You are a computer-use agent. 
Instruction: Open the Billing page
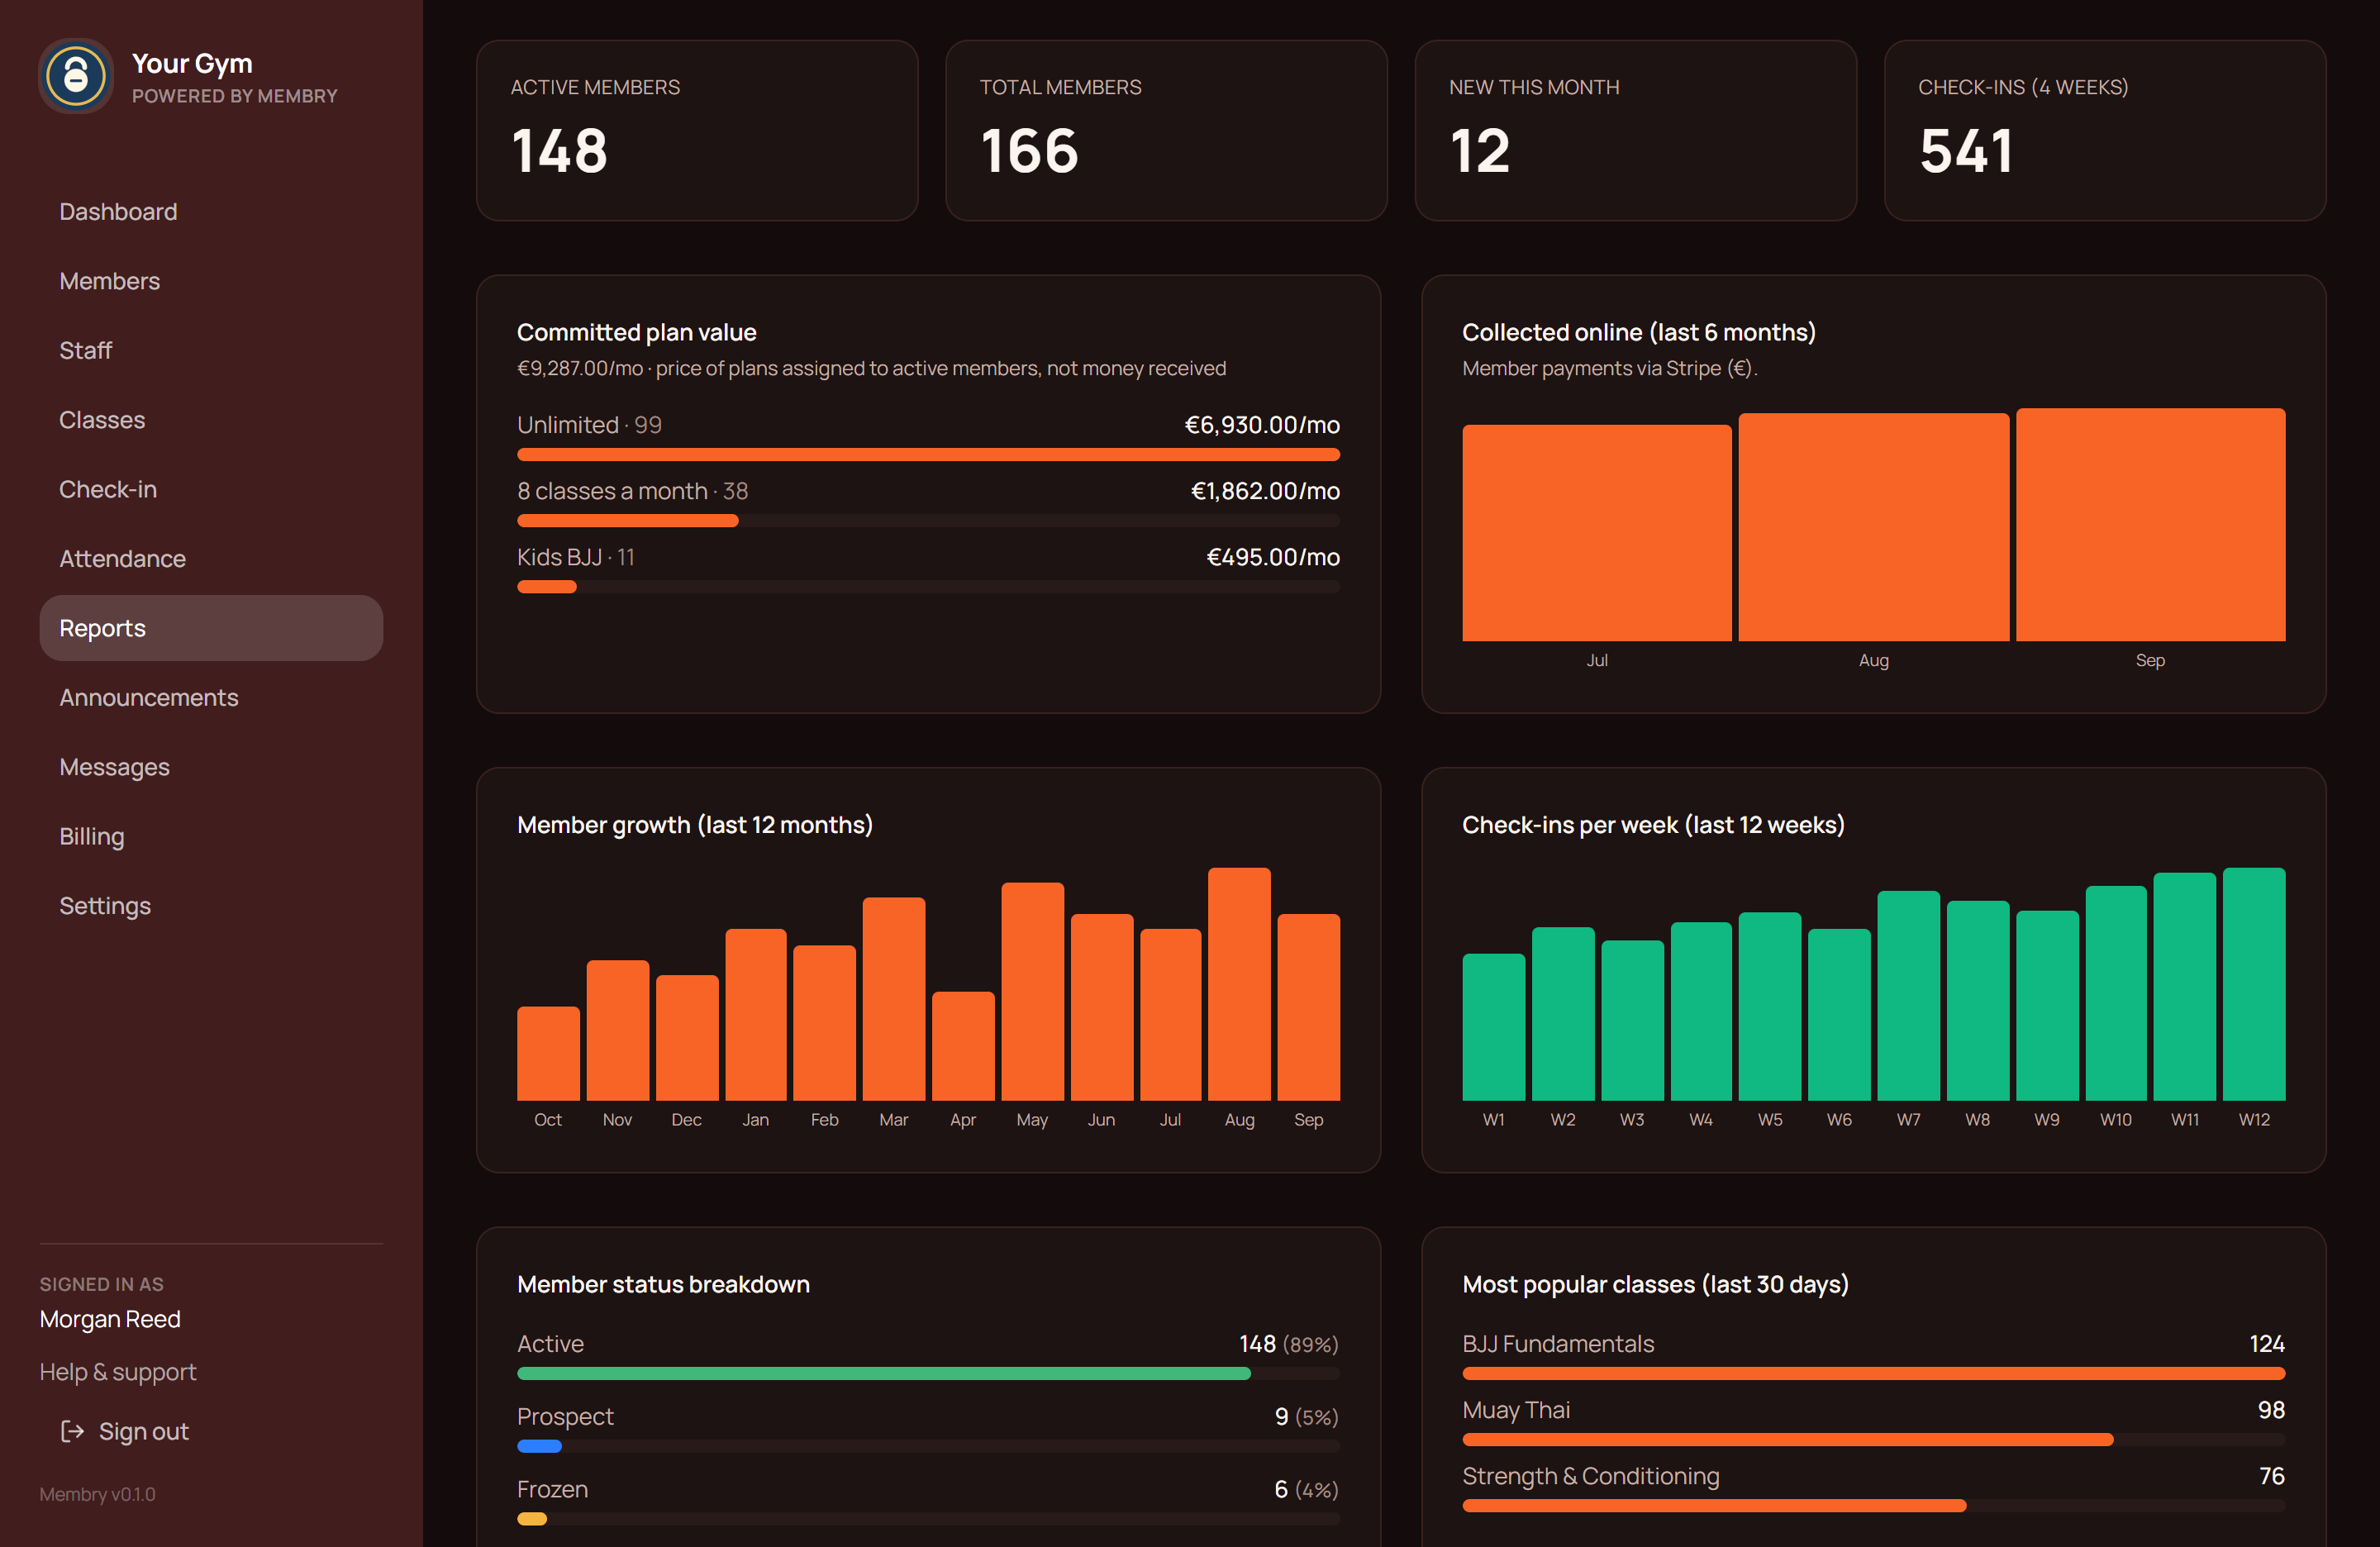[211, 836]
